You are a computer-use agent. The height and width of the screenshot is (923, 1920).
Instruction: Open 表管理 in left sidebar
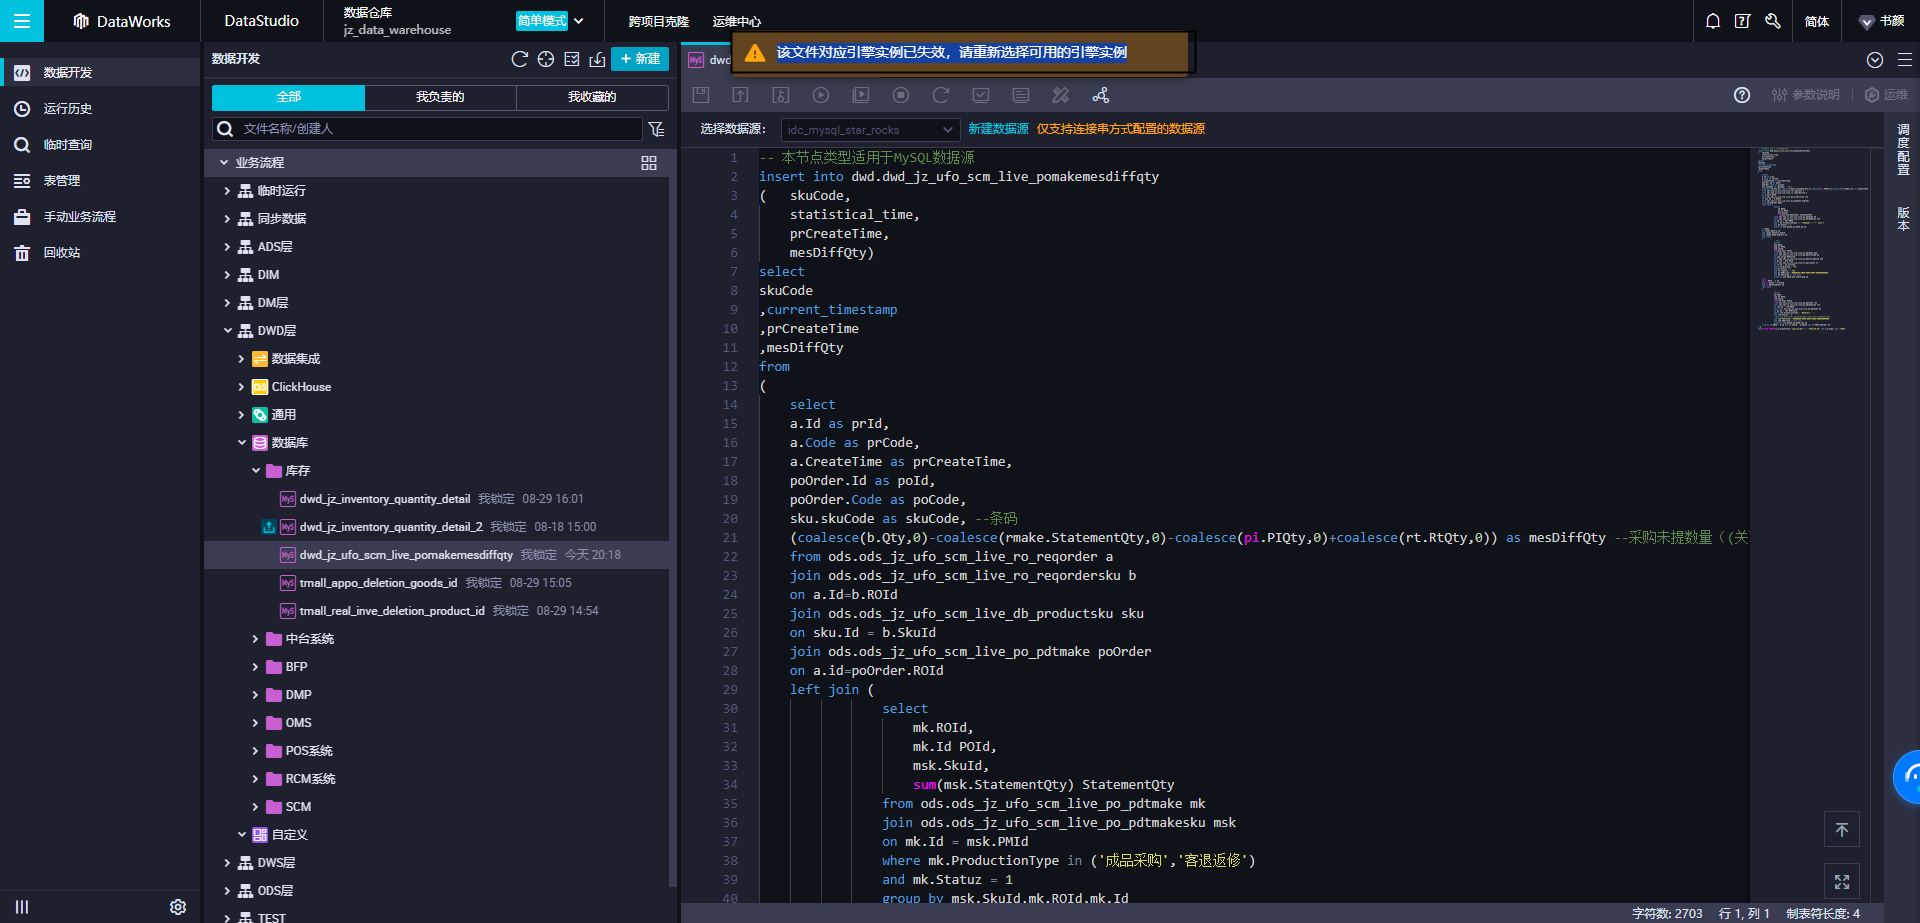pyautogui.click(x=100, y=181)
